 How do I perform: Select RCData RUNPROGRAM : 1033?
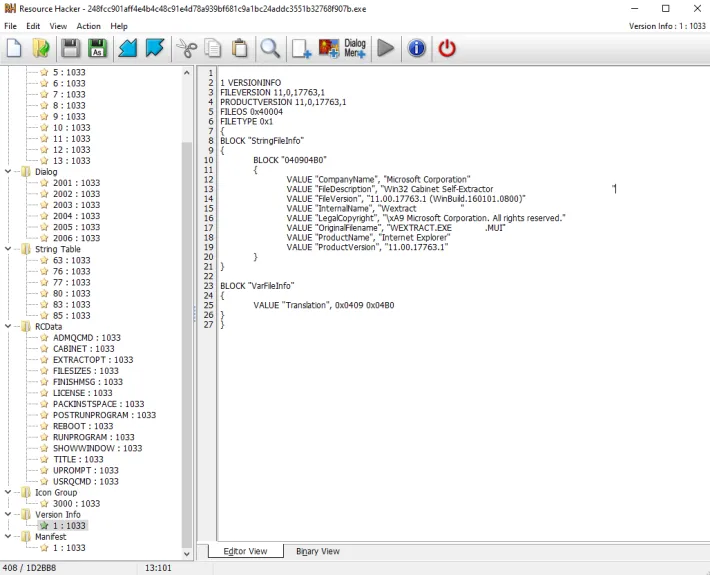click(93, 437)
